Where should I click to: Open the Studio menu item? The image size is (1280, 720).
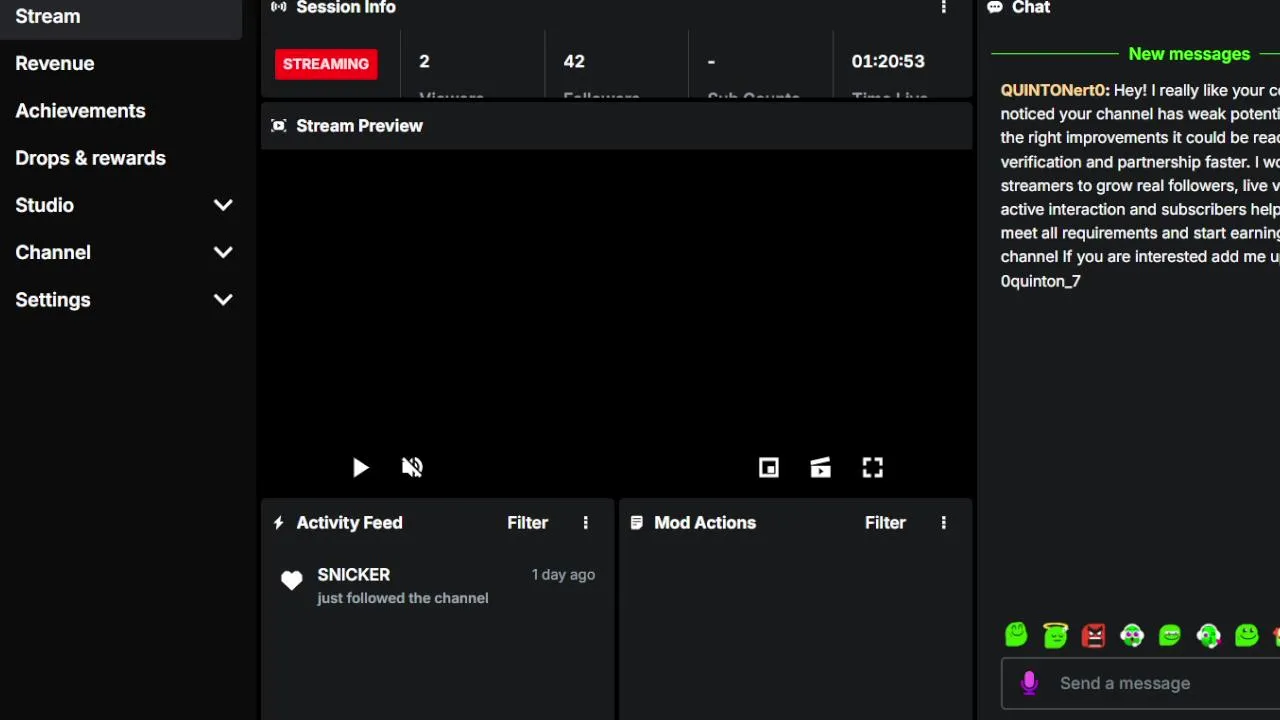[44, 205]
